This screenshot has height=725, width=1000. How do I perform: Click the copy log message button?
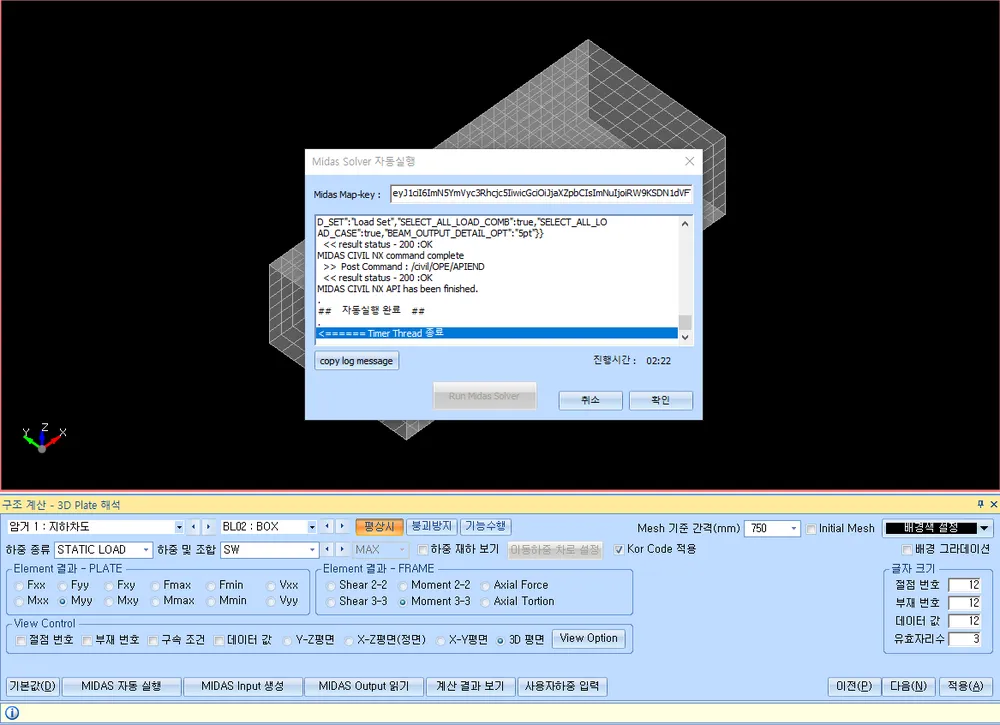tap(357, 361)
